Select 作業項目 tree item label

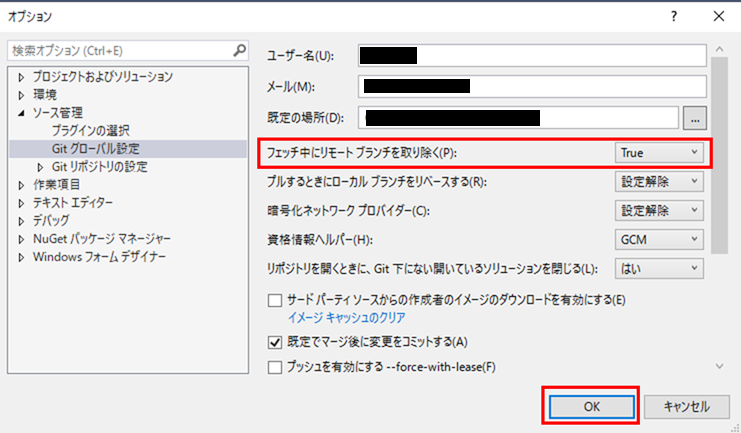[56, 184]
